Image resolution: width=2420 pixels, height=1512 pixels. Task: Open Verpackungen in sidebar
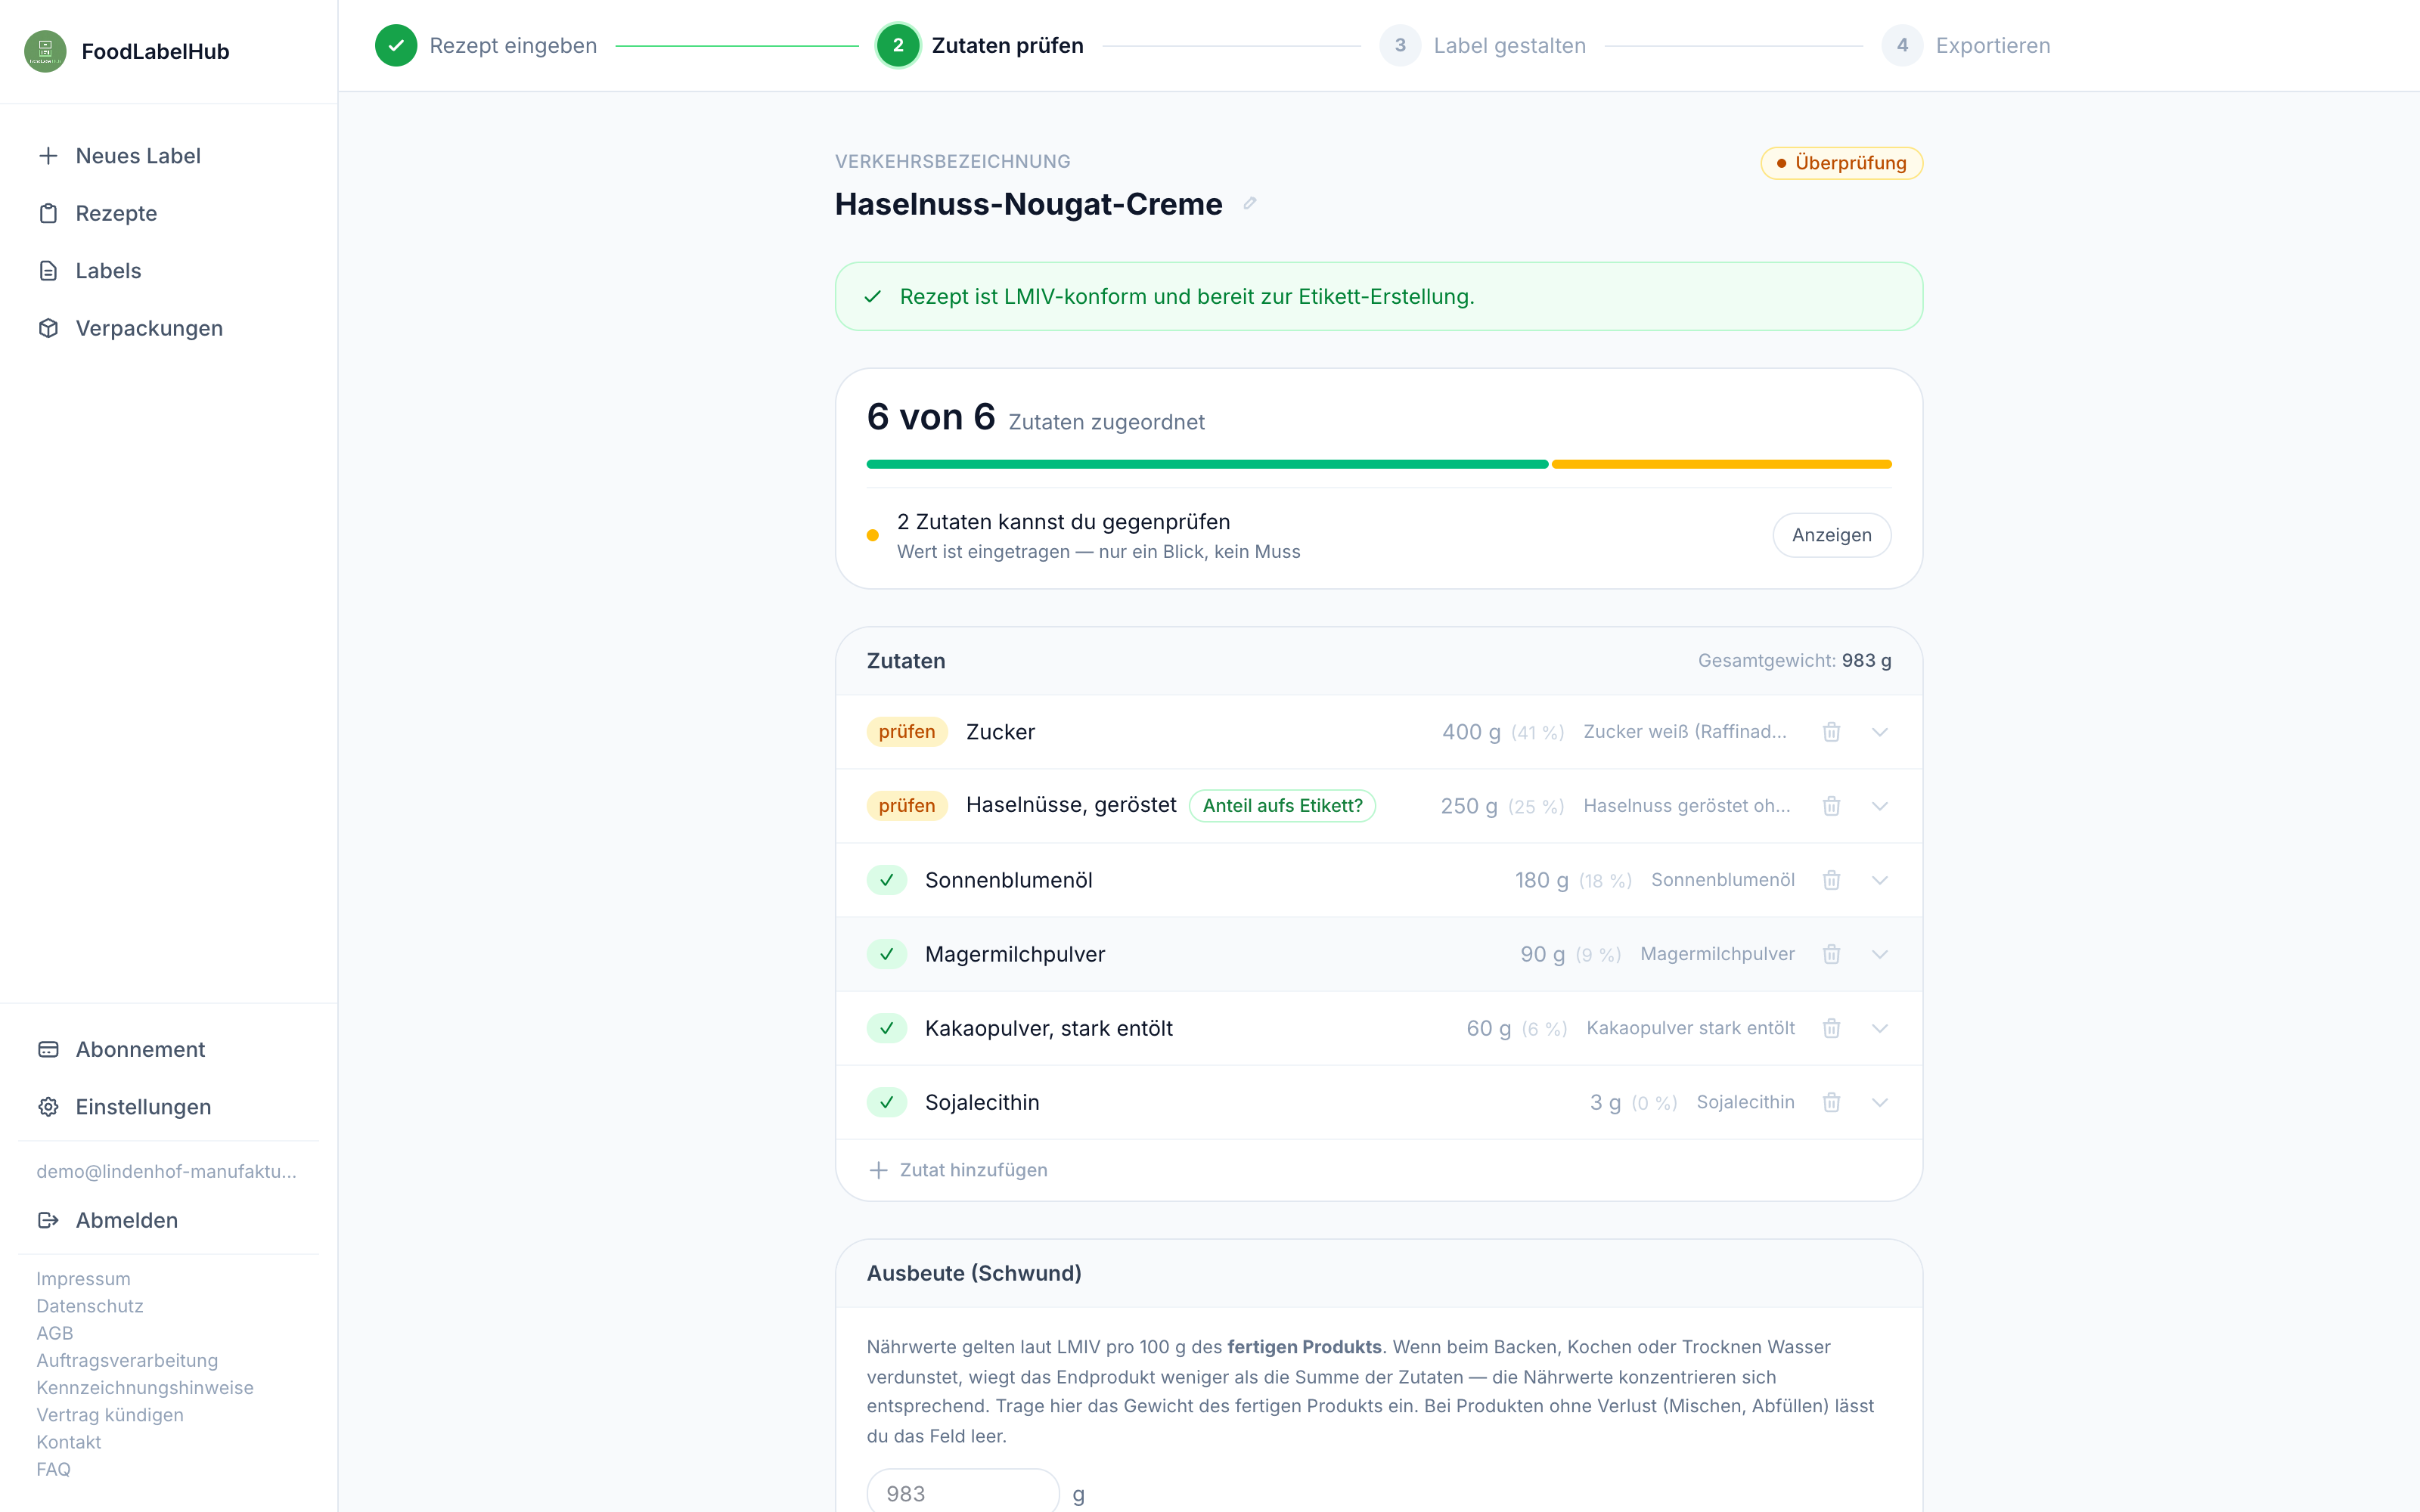click(x=168, y=328)
